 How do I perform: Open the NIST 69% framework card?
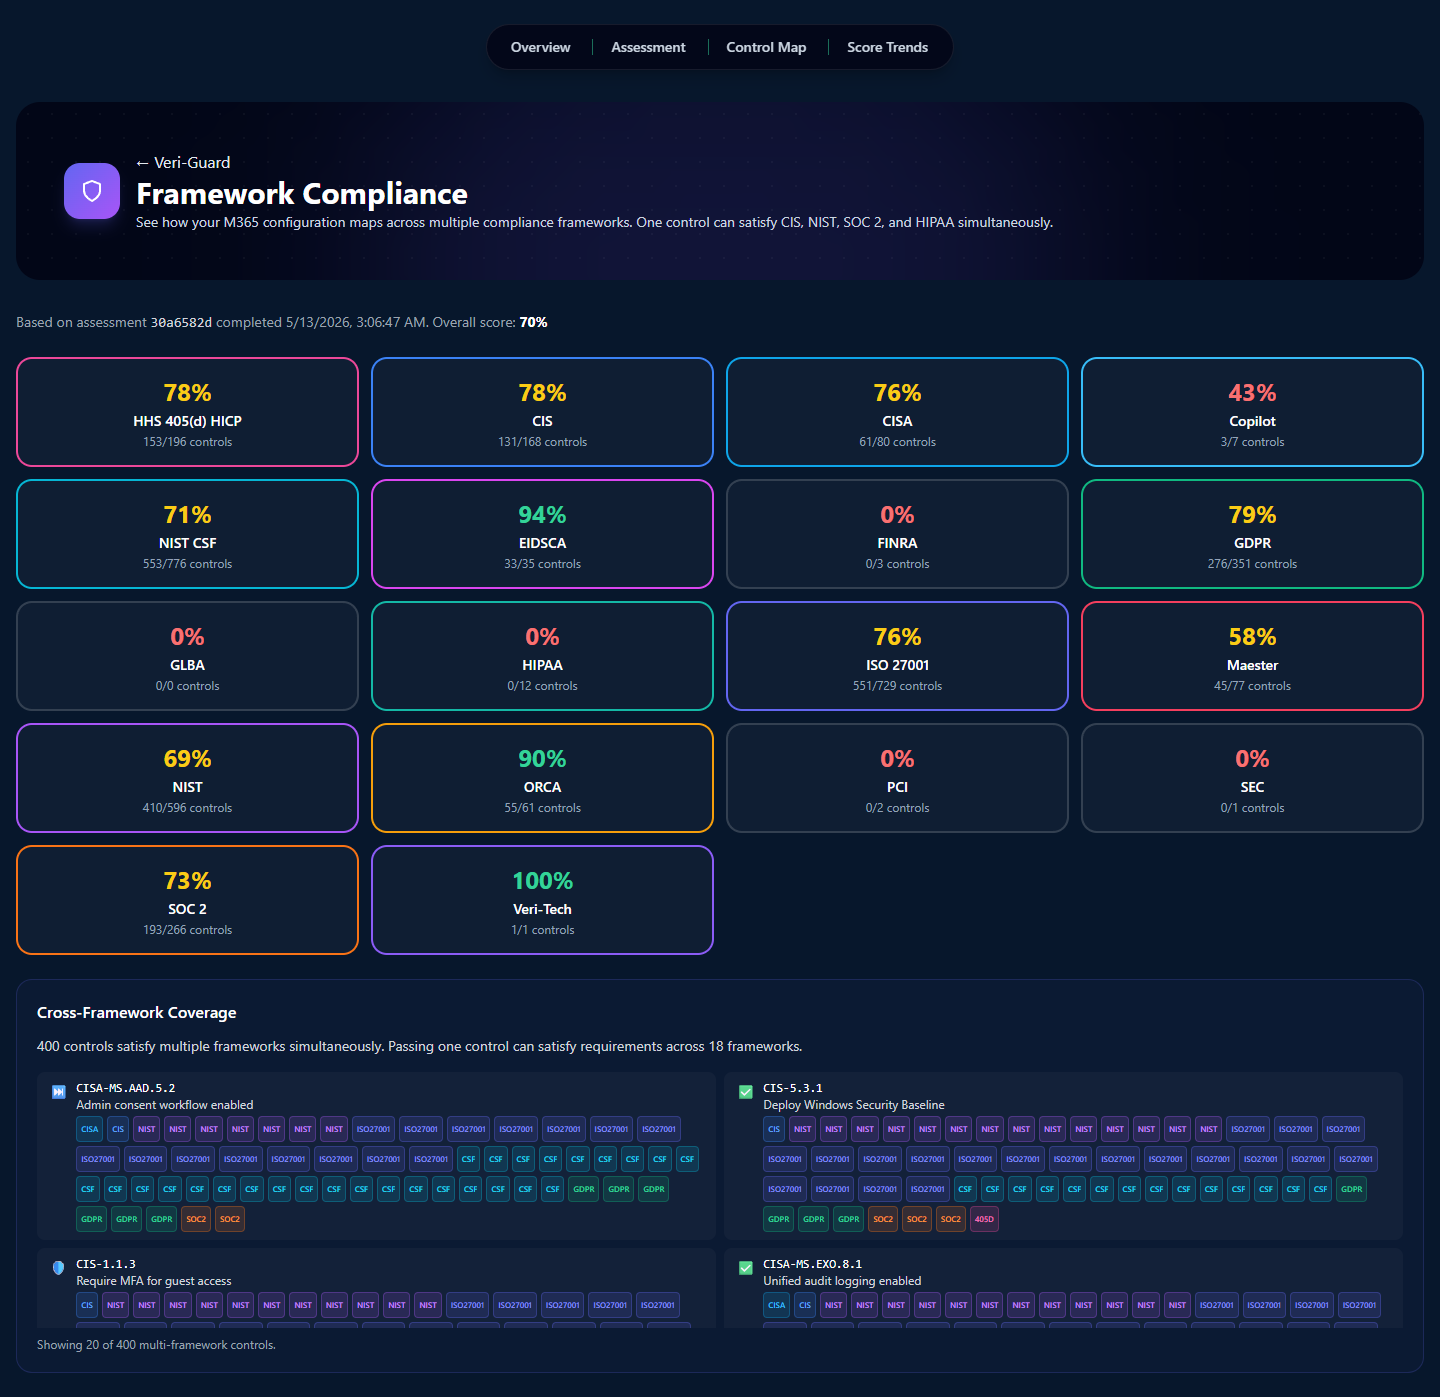(187, 778)
